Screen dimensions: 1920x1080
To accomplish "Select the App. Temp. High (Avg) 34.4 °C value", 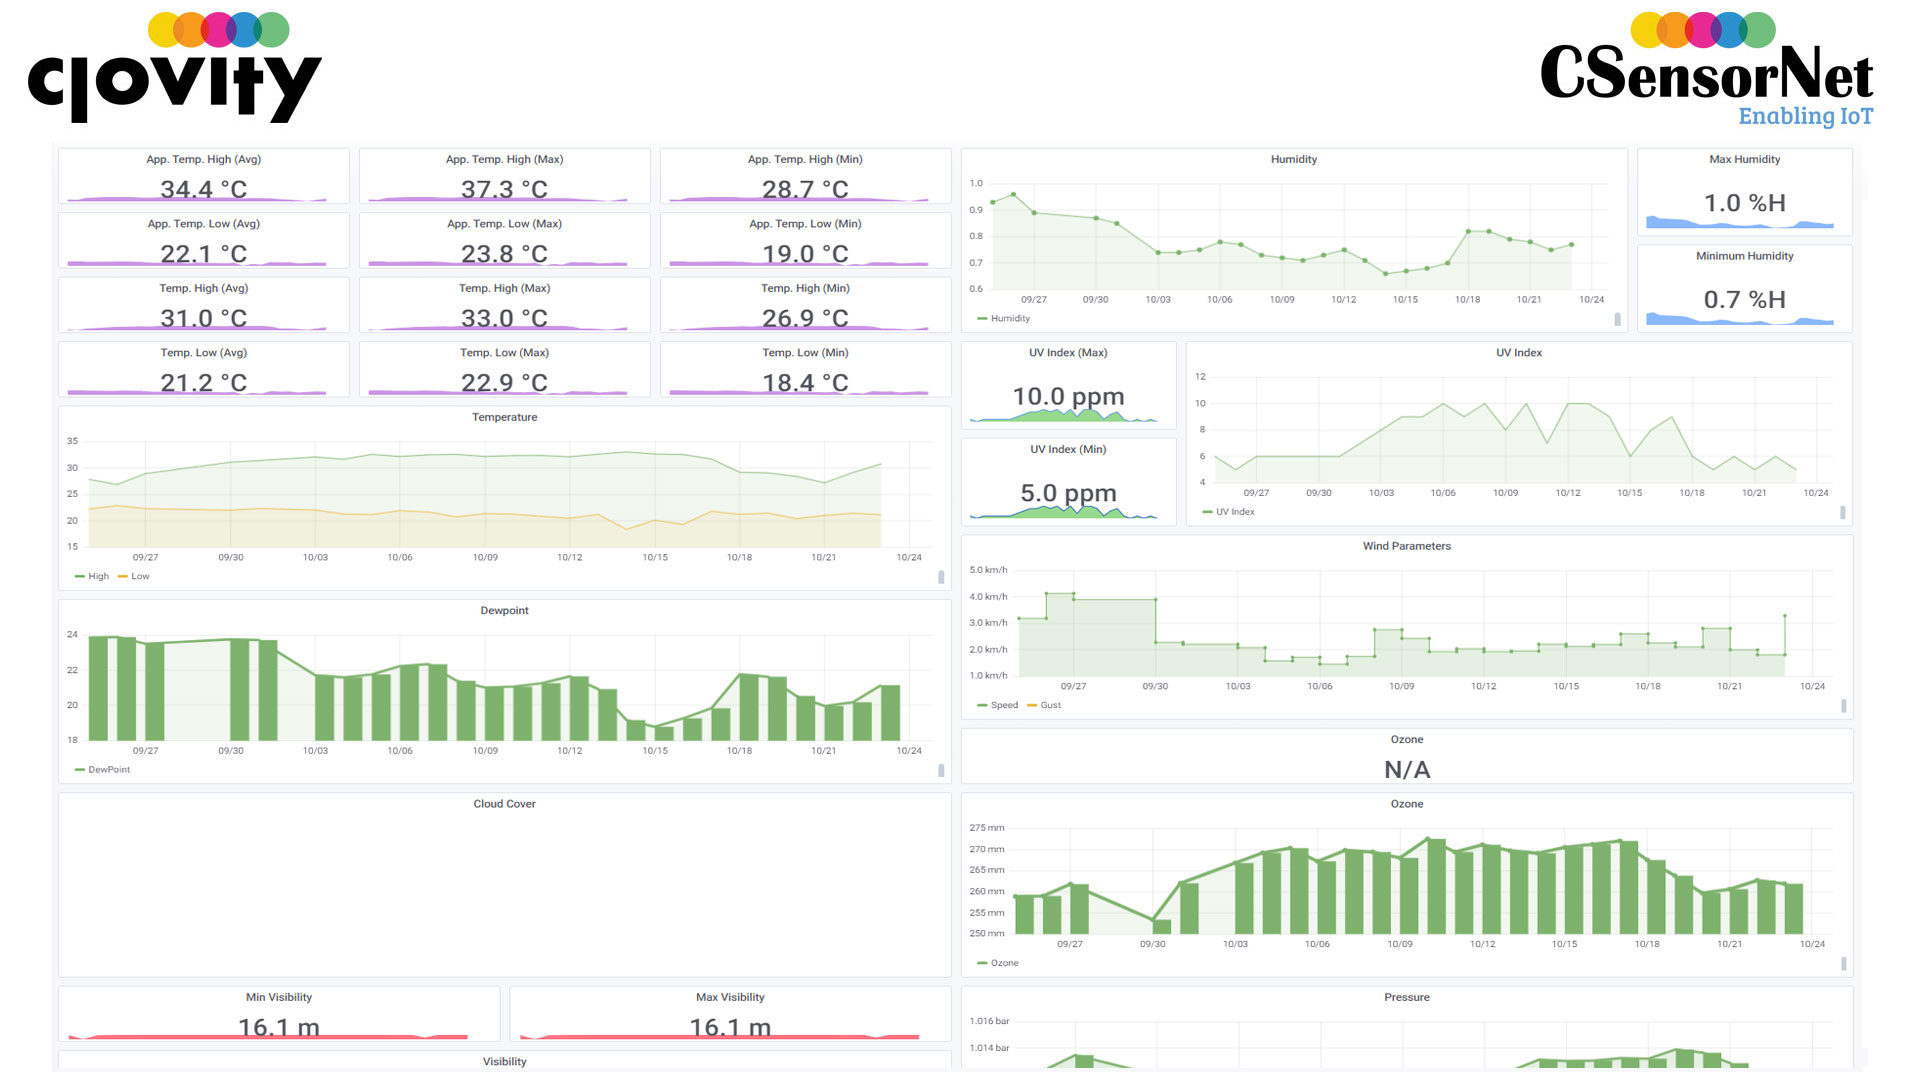I will pos(204,189).
